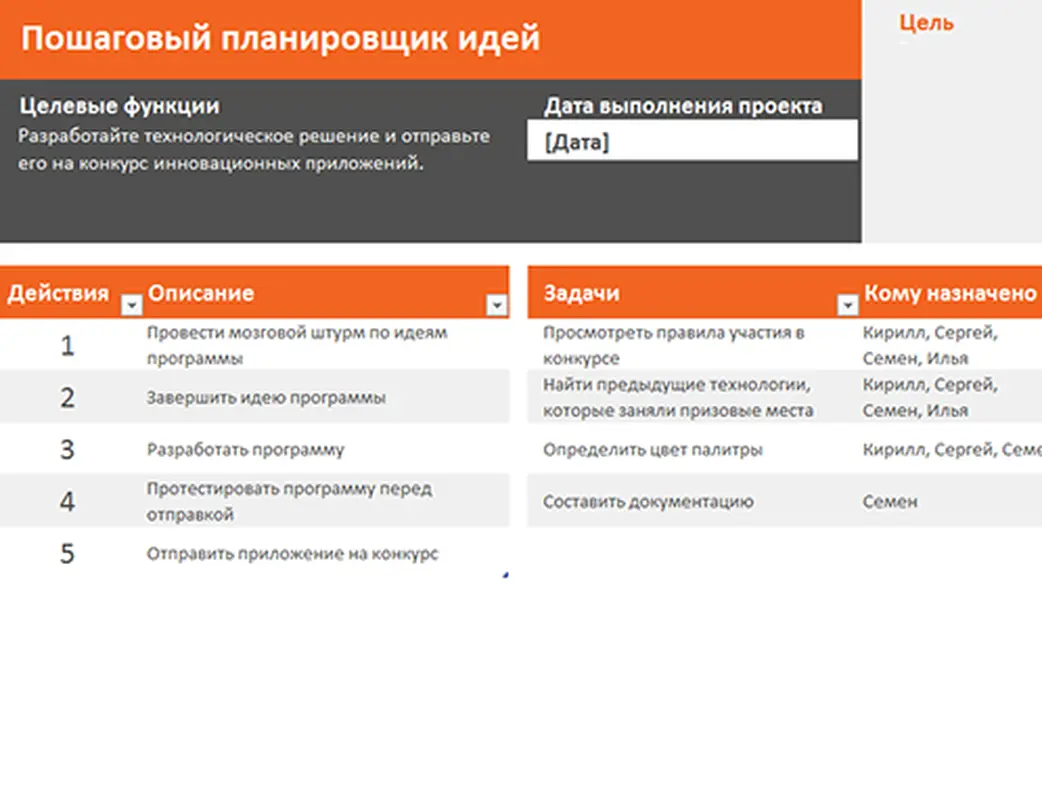Select assignee cell Кирилл, Сергей, Семен, Илья
1042x800 pixels.
pyautogui.click(x=920, y=345)
